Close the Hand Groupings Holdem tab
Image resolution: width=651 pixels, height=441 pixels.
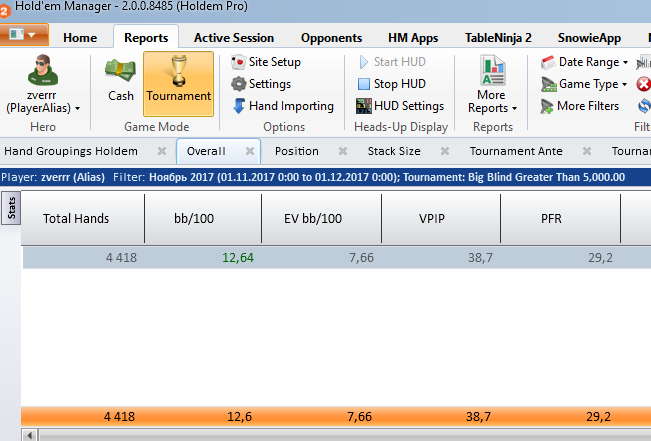(x=162, y=151)
